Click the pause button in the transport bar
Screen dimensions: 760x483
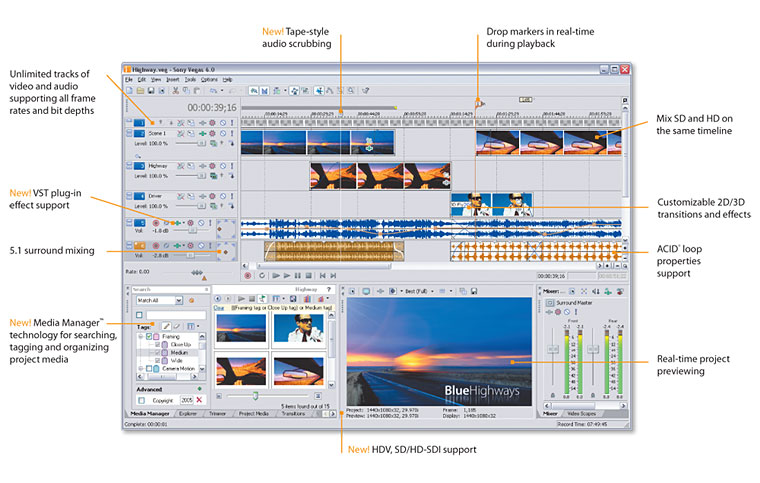tap(298, 276)
